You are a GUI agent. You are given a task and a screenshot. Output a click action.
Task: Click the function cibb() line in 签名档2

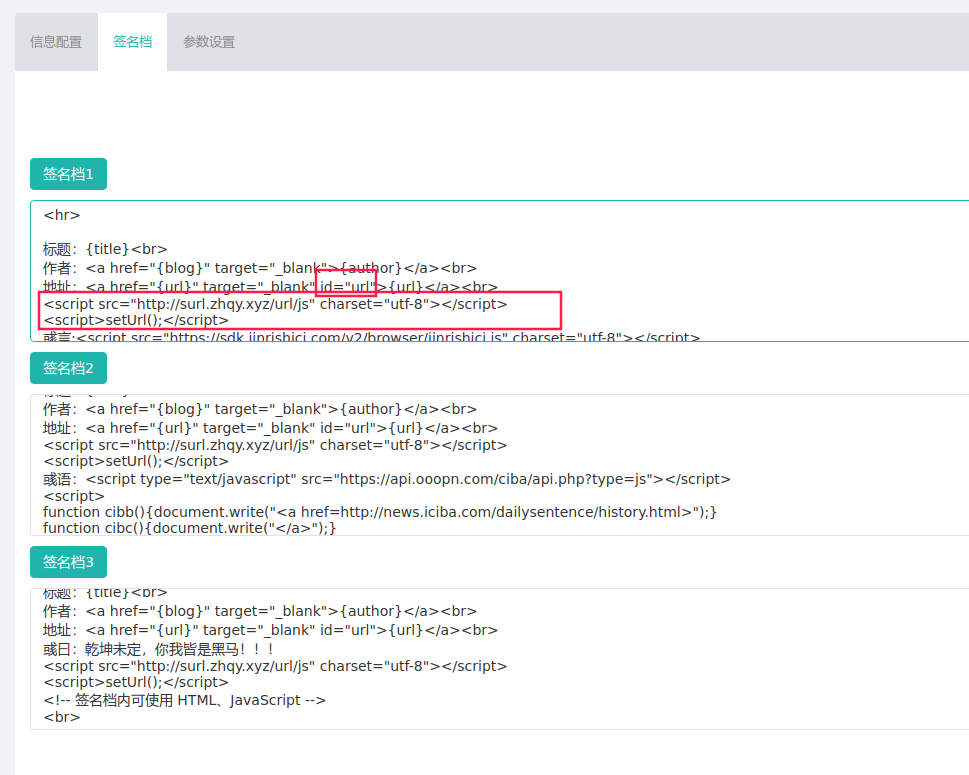click(380, 512)
